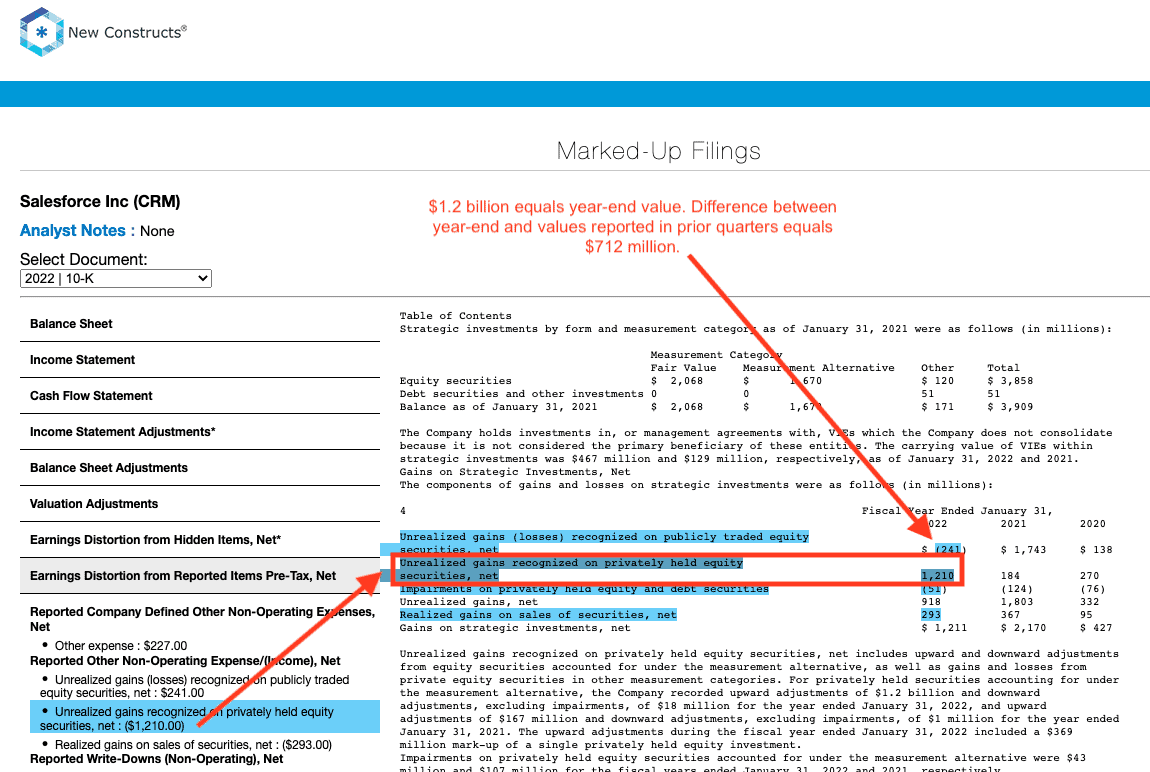Click the Analyst Notes link
Viewport: 1150px width, 772px height.
(73, 230)
